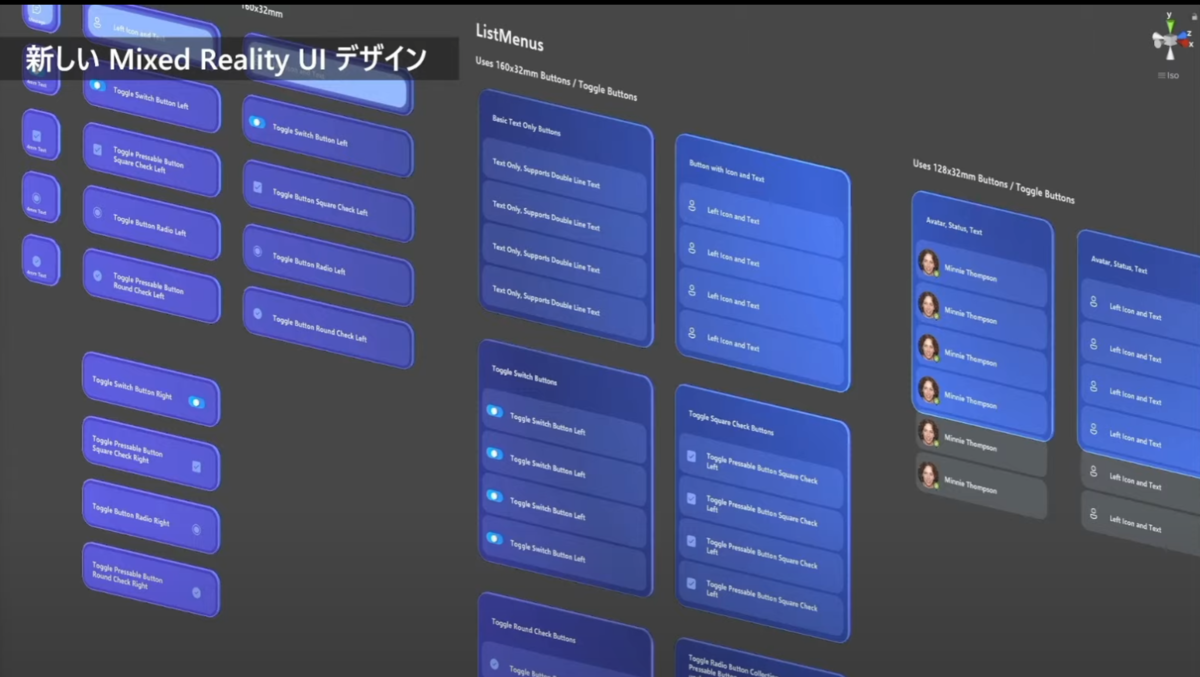Flip bottom switch in Toggle Switch Buttons card
The height and width of the screenshot is (677, 1200).
point(494,538)
